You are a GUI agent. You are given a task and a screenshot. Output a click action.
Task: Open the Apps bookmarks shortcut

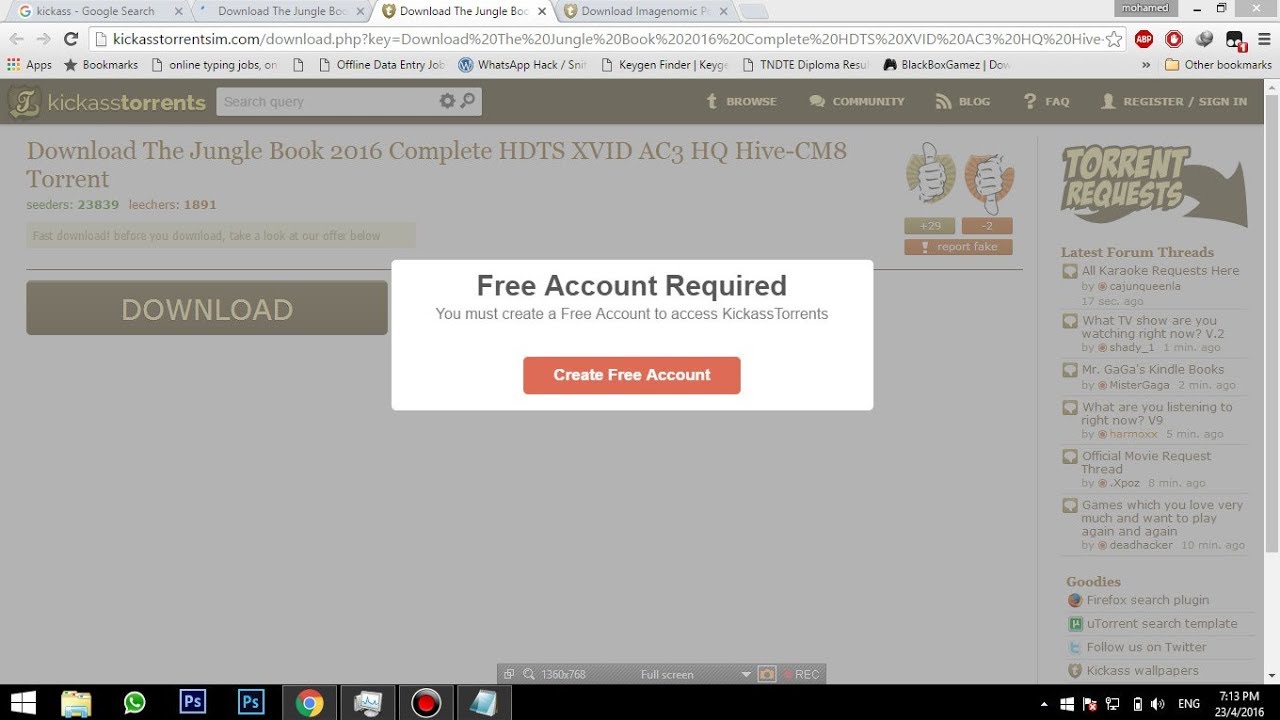[x=29, y=64]
